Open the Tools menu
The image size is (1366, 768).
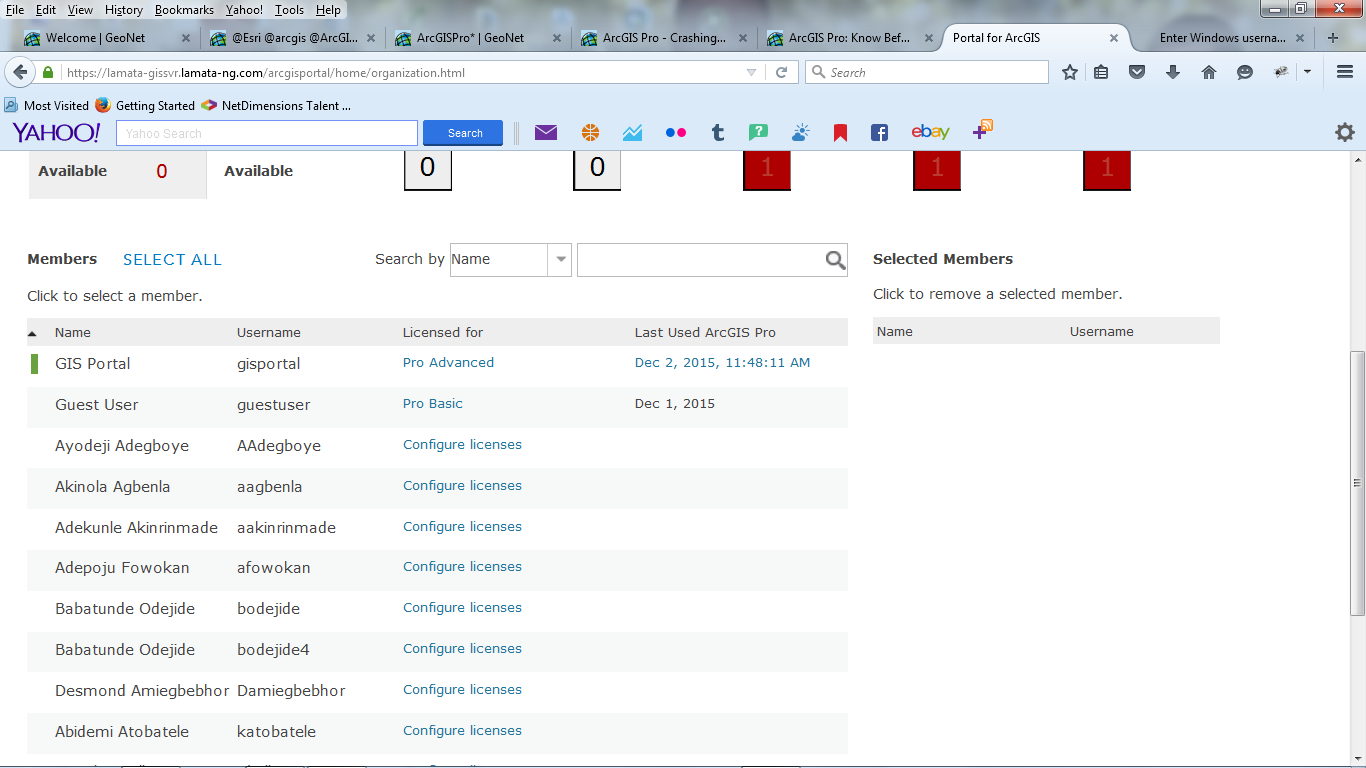[x=290, y=9]
